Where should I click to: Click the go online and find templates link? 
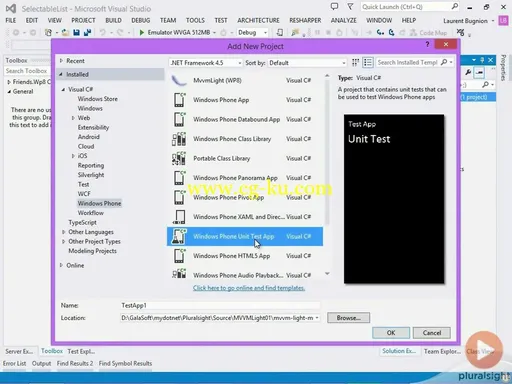click(249, 288)
